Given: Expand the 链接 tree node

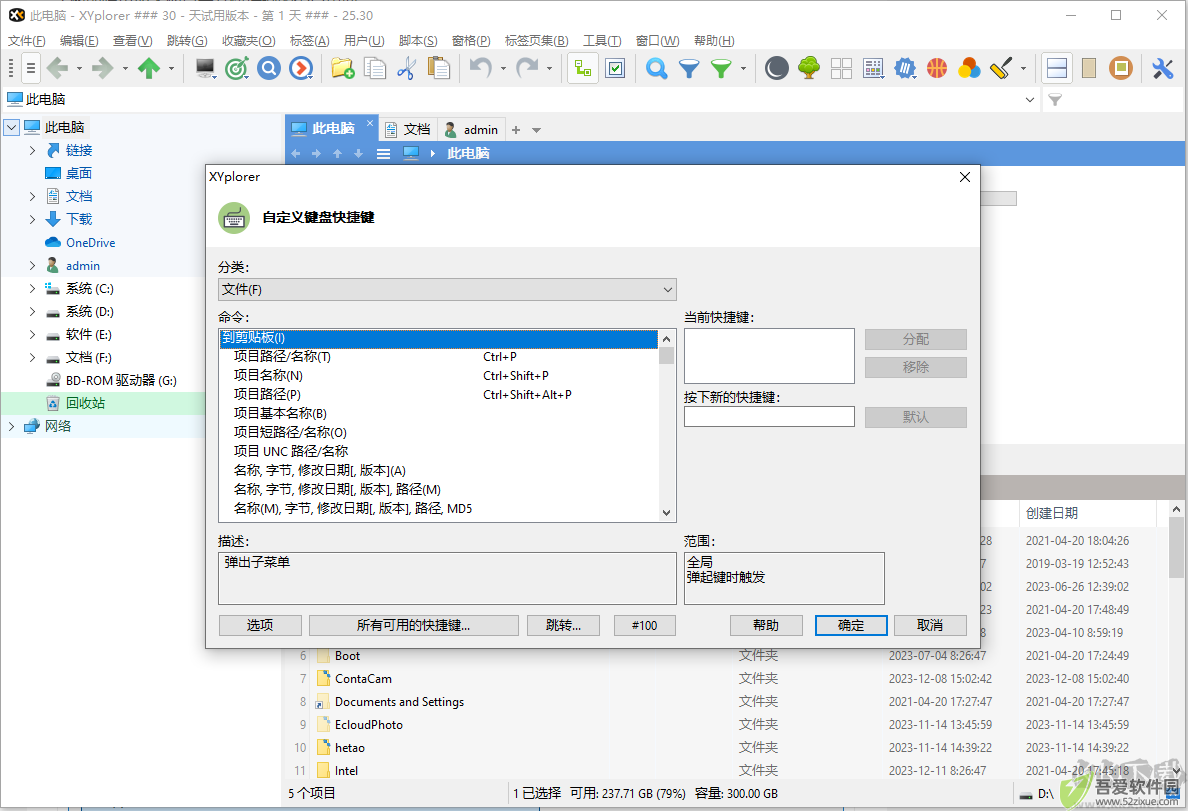Looking at the screenshot, I should (32, 151).
